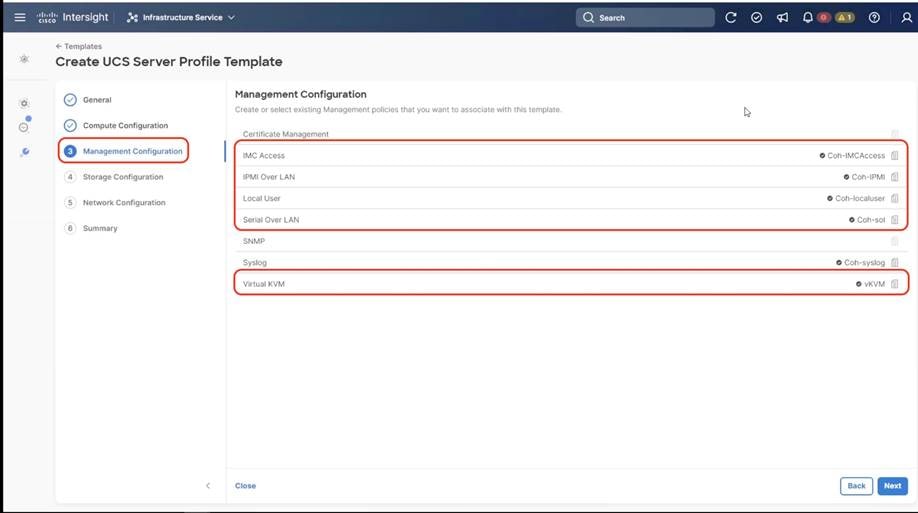The image size is (918, 513).
Task: Open the Infrastructure Service switcher dropdown
Action: pyautogui.click(x=180, y=18)
